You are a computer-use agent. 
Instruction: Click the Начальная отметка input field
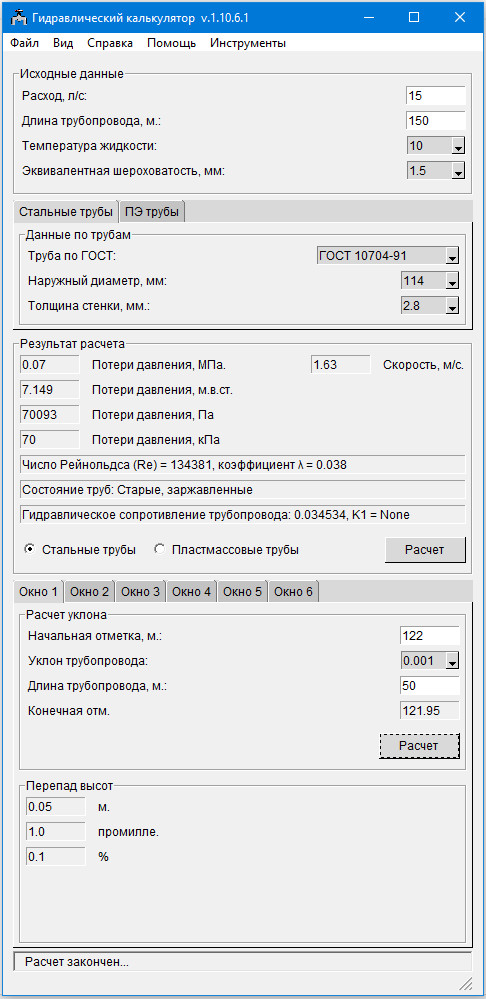[430, 636]
